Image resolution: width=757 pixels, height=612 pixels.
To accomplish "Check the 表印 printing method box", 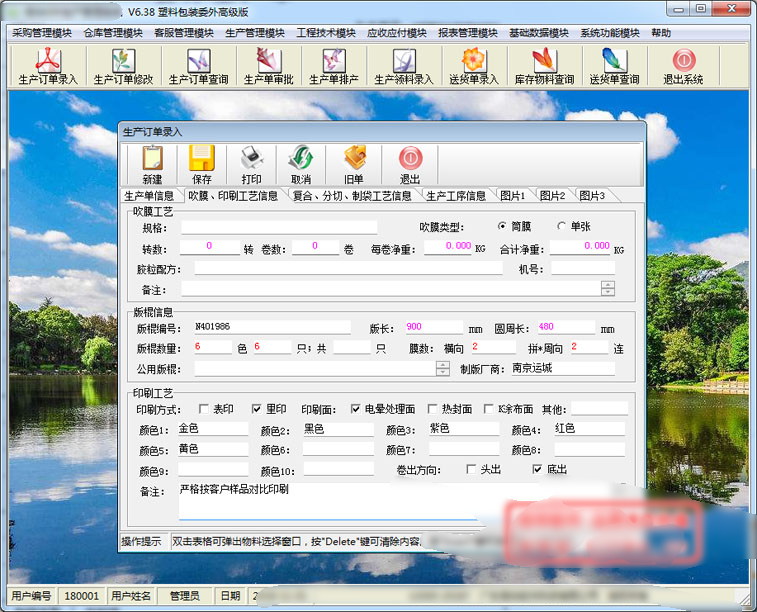I will pos(204,409).
